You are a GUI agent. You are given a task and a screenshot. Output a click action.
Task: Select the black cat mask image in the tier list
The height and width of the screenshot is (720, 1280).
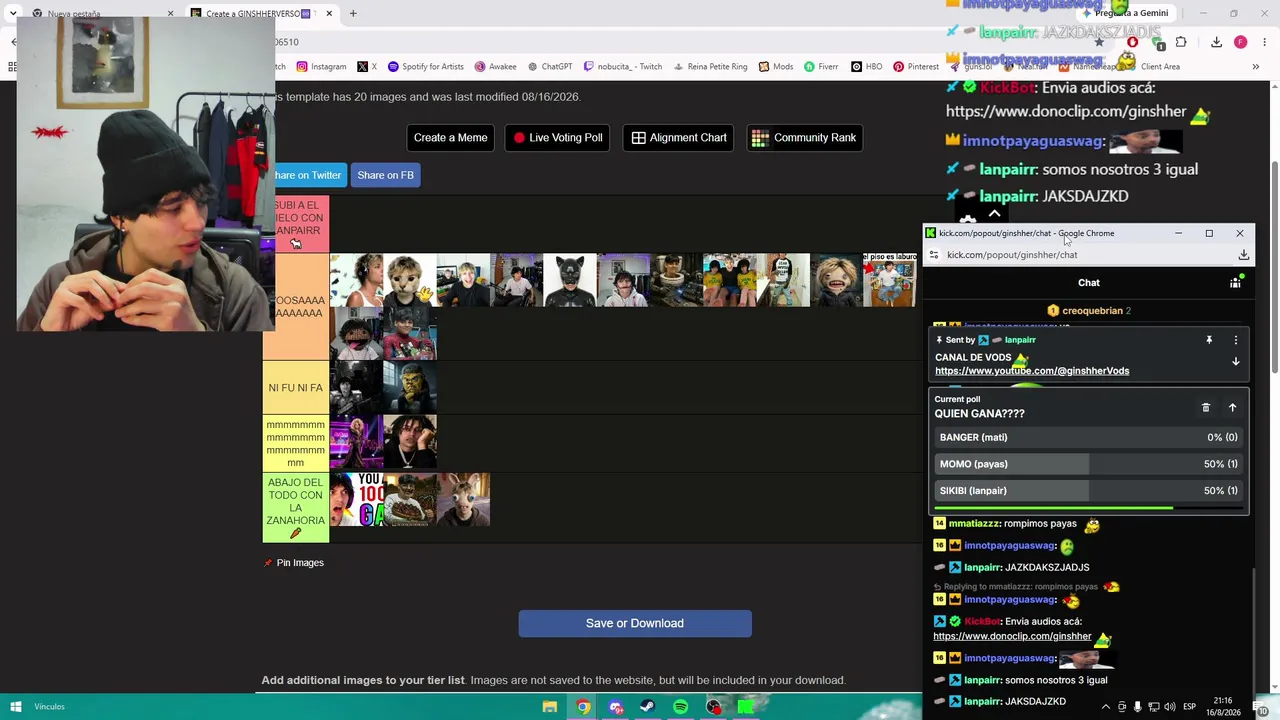coord(570,280)
